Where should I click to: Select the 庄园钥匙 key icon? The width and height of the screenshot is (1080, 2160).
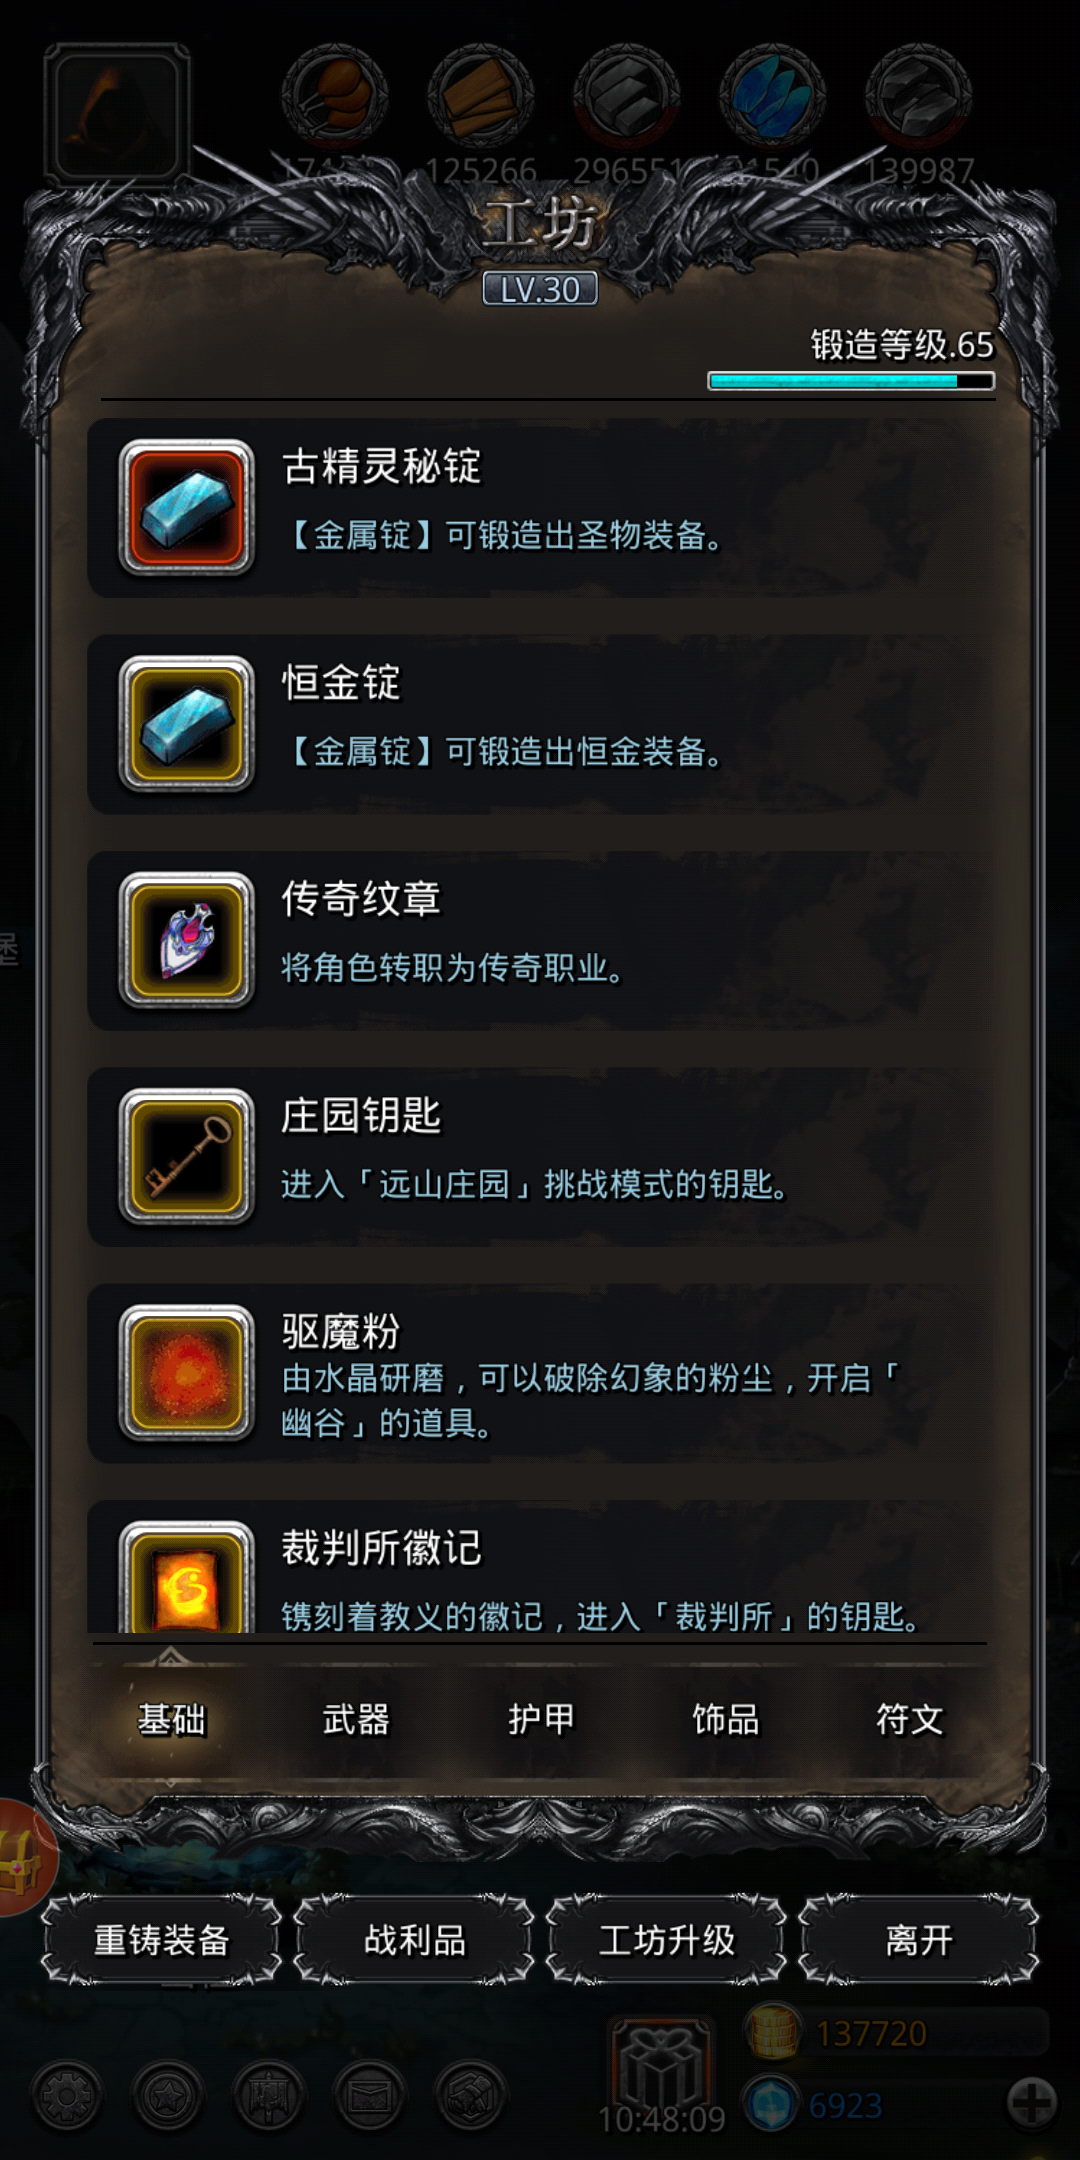[x=186, y=1156]
